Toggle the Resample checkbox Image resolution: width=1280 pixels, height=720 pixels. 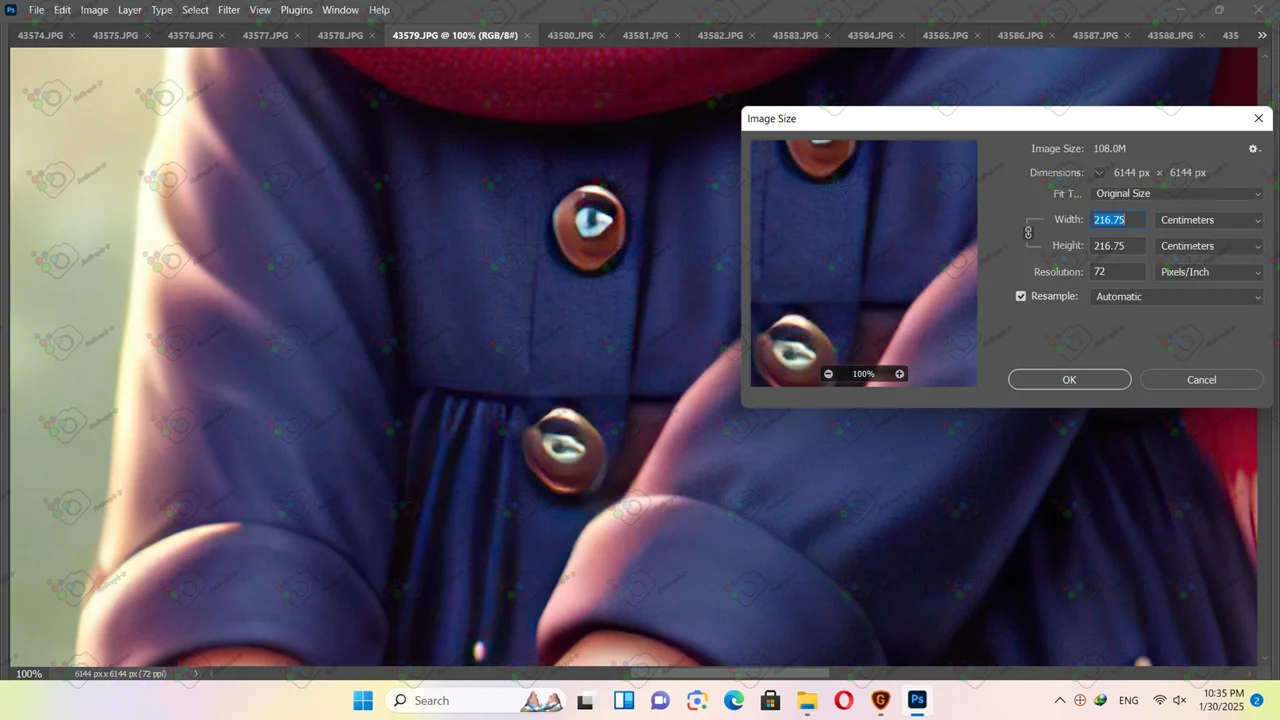click(1021, 297)
